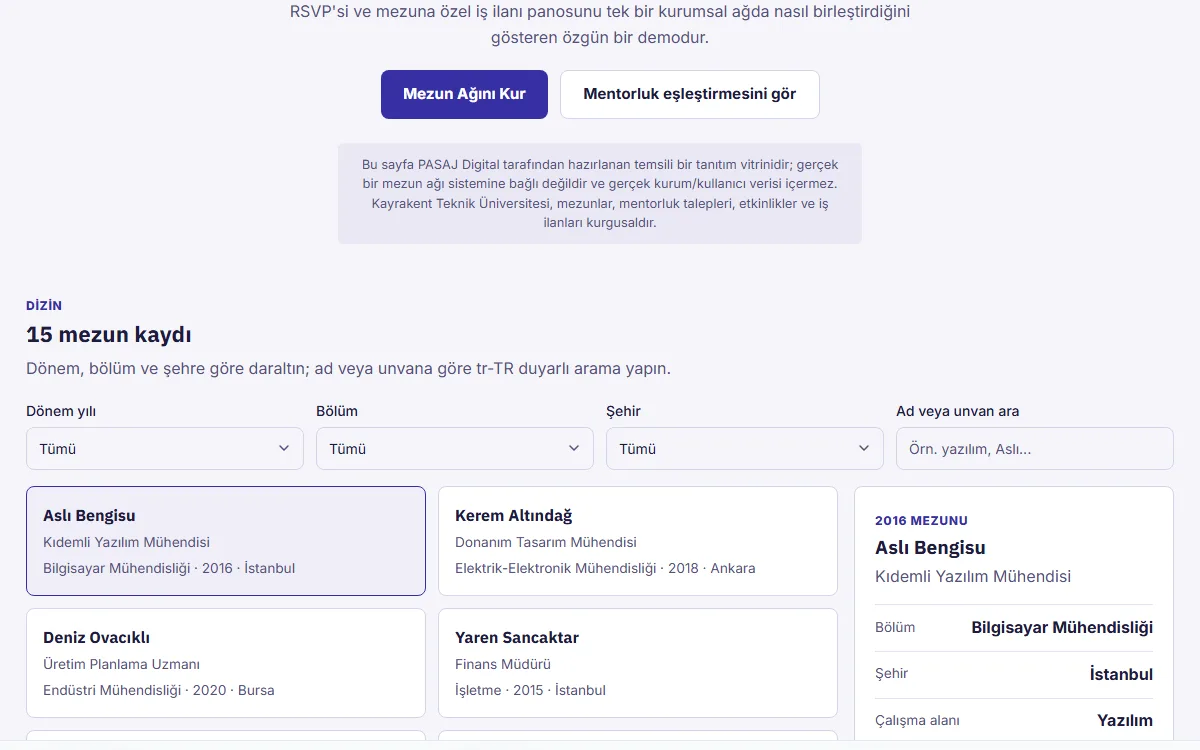Click 'Bilgisayar Mühendisliği' value in detail panel
Screen dimensions: 1200x750
click(1062, 628)
